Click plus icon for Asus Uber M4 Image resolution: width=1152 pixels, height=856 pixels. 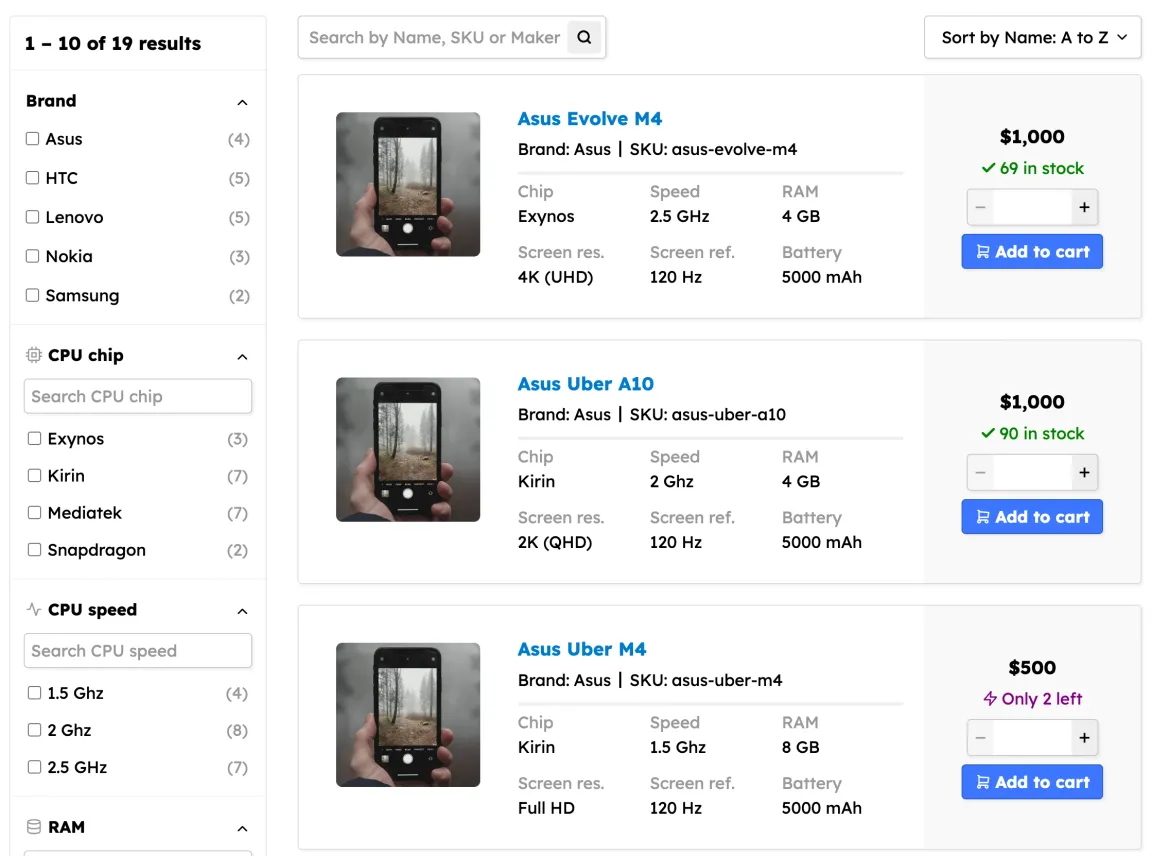1084,738
